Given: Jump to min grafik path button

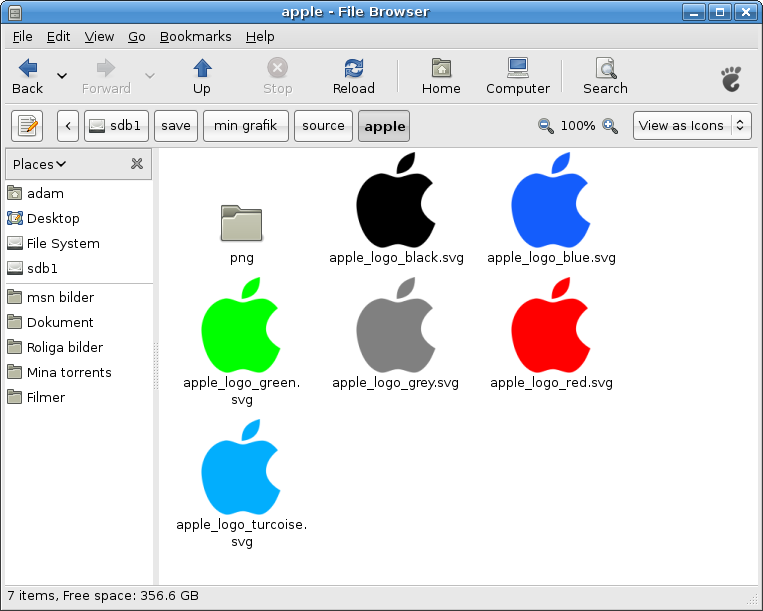Looking at the screenshot, I should click(x=246, y=126).
